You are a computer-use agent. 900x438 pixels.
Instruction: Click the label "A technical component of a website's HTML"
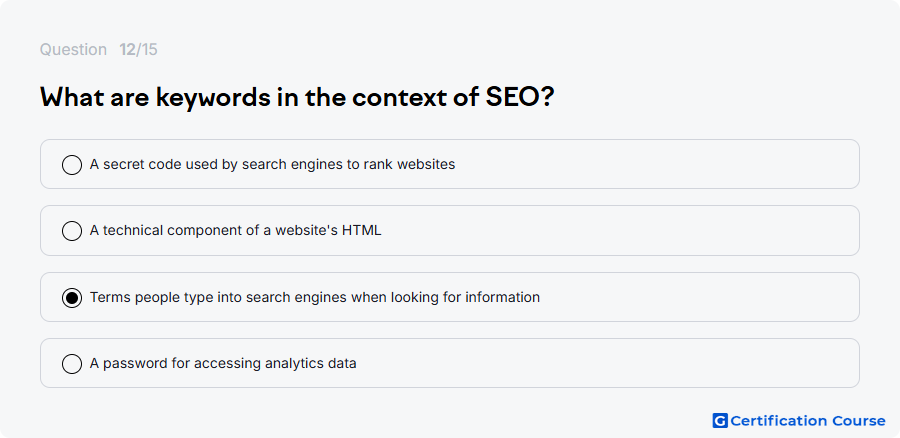pos(235,230)
